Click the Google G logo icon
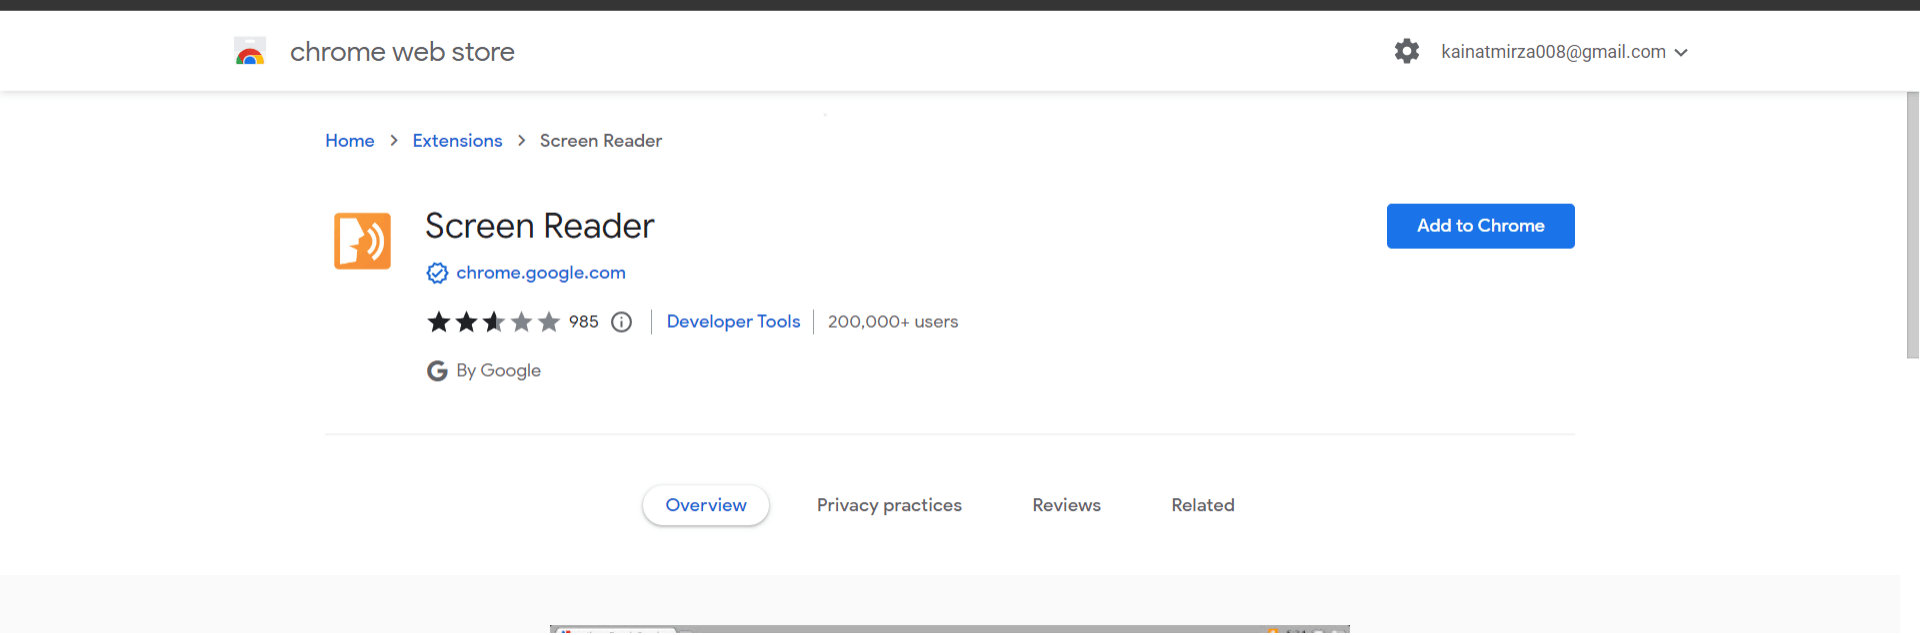 pos(437,371)
